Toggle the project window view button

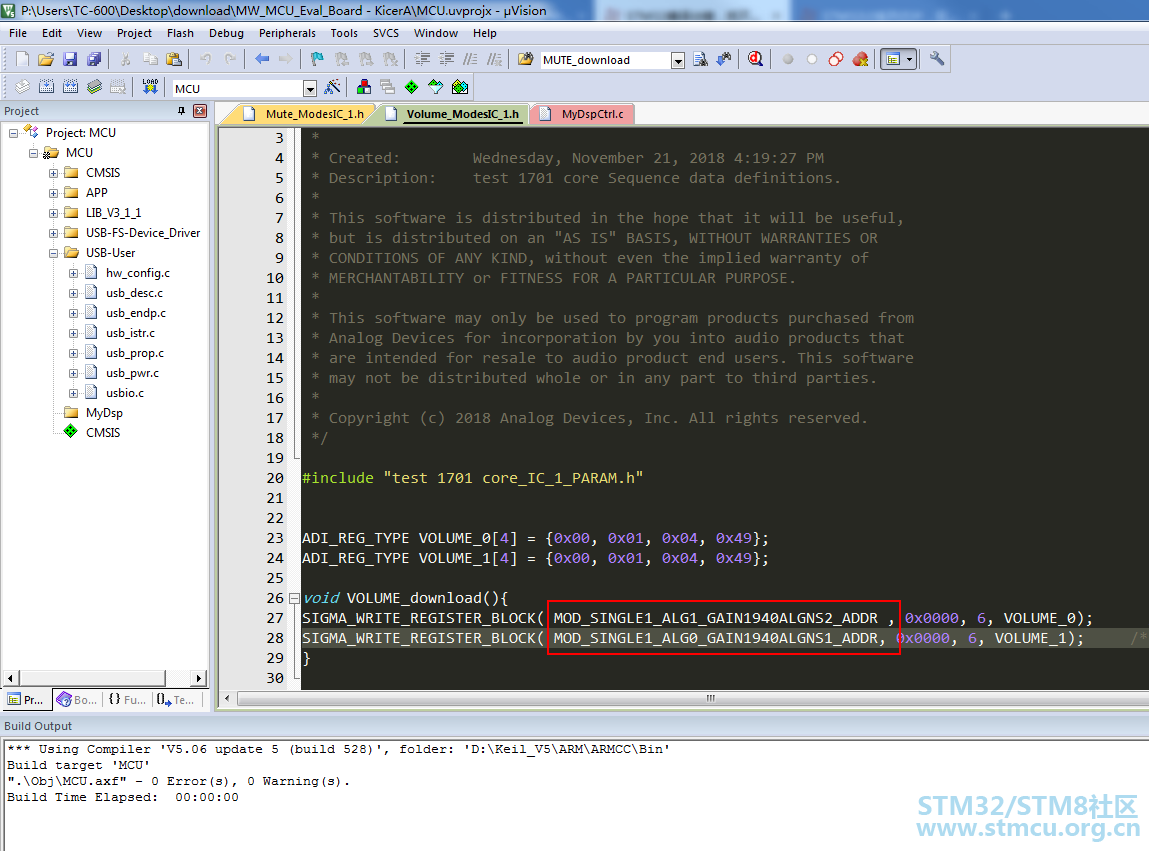pos(893,59)
